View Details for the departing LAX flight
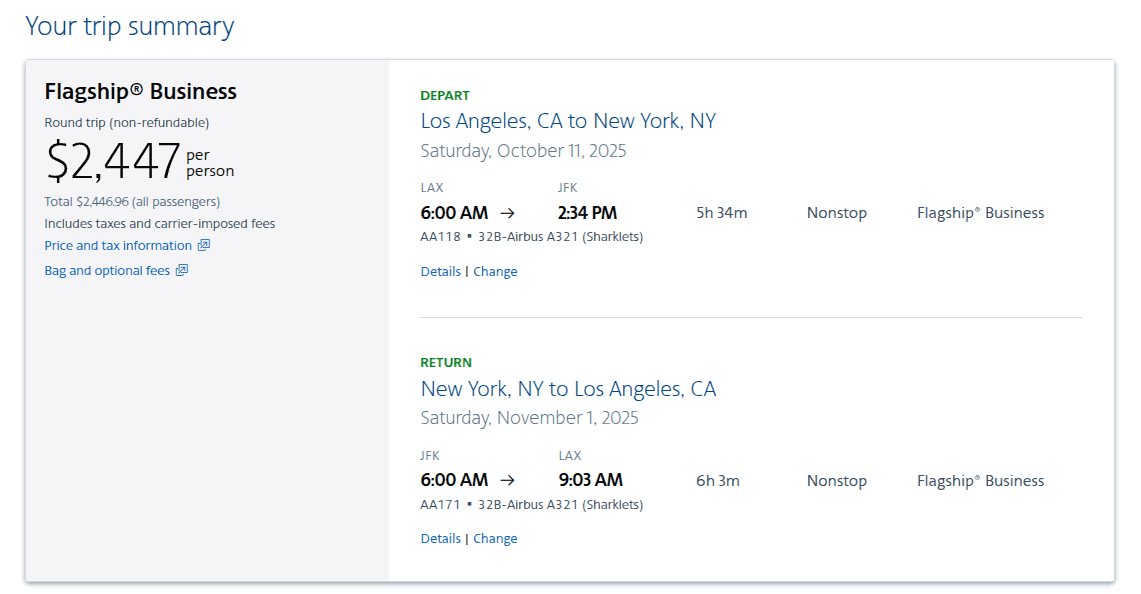 pyautogui.click(x=440, y=271)
